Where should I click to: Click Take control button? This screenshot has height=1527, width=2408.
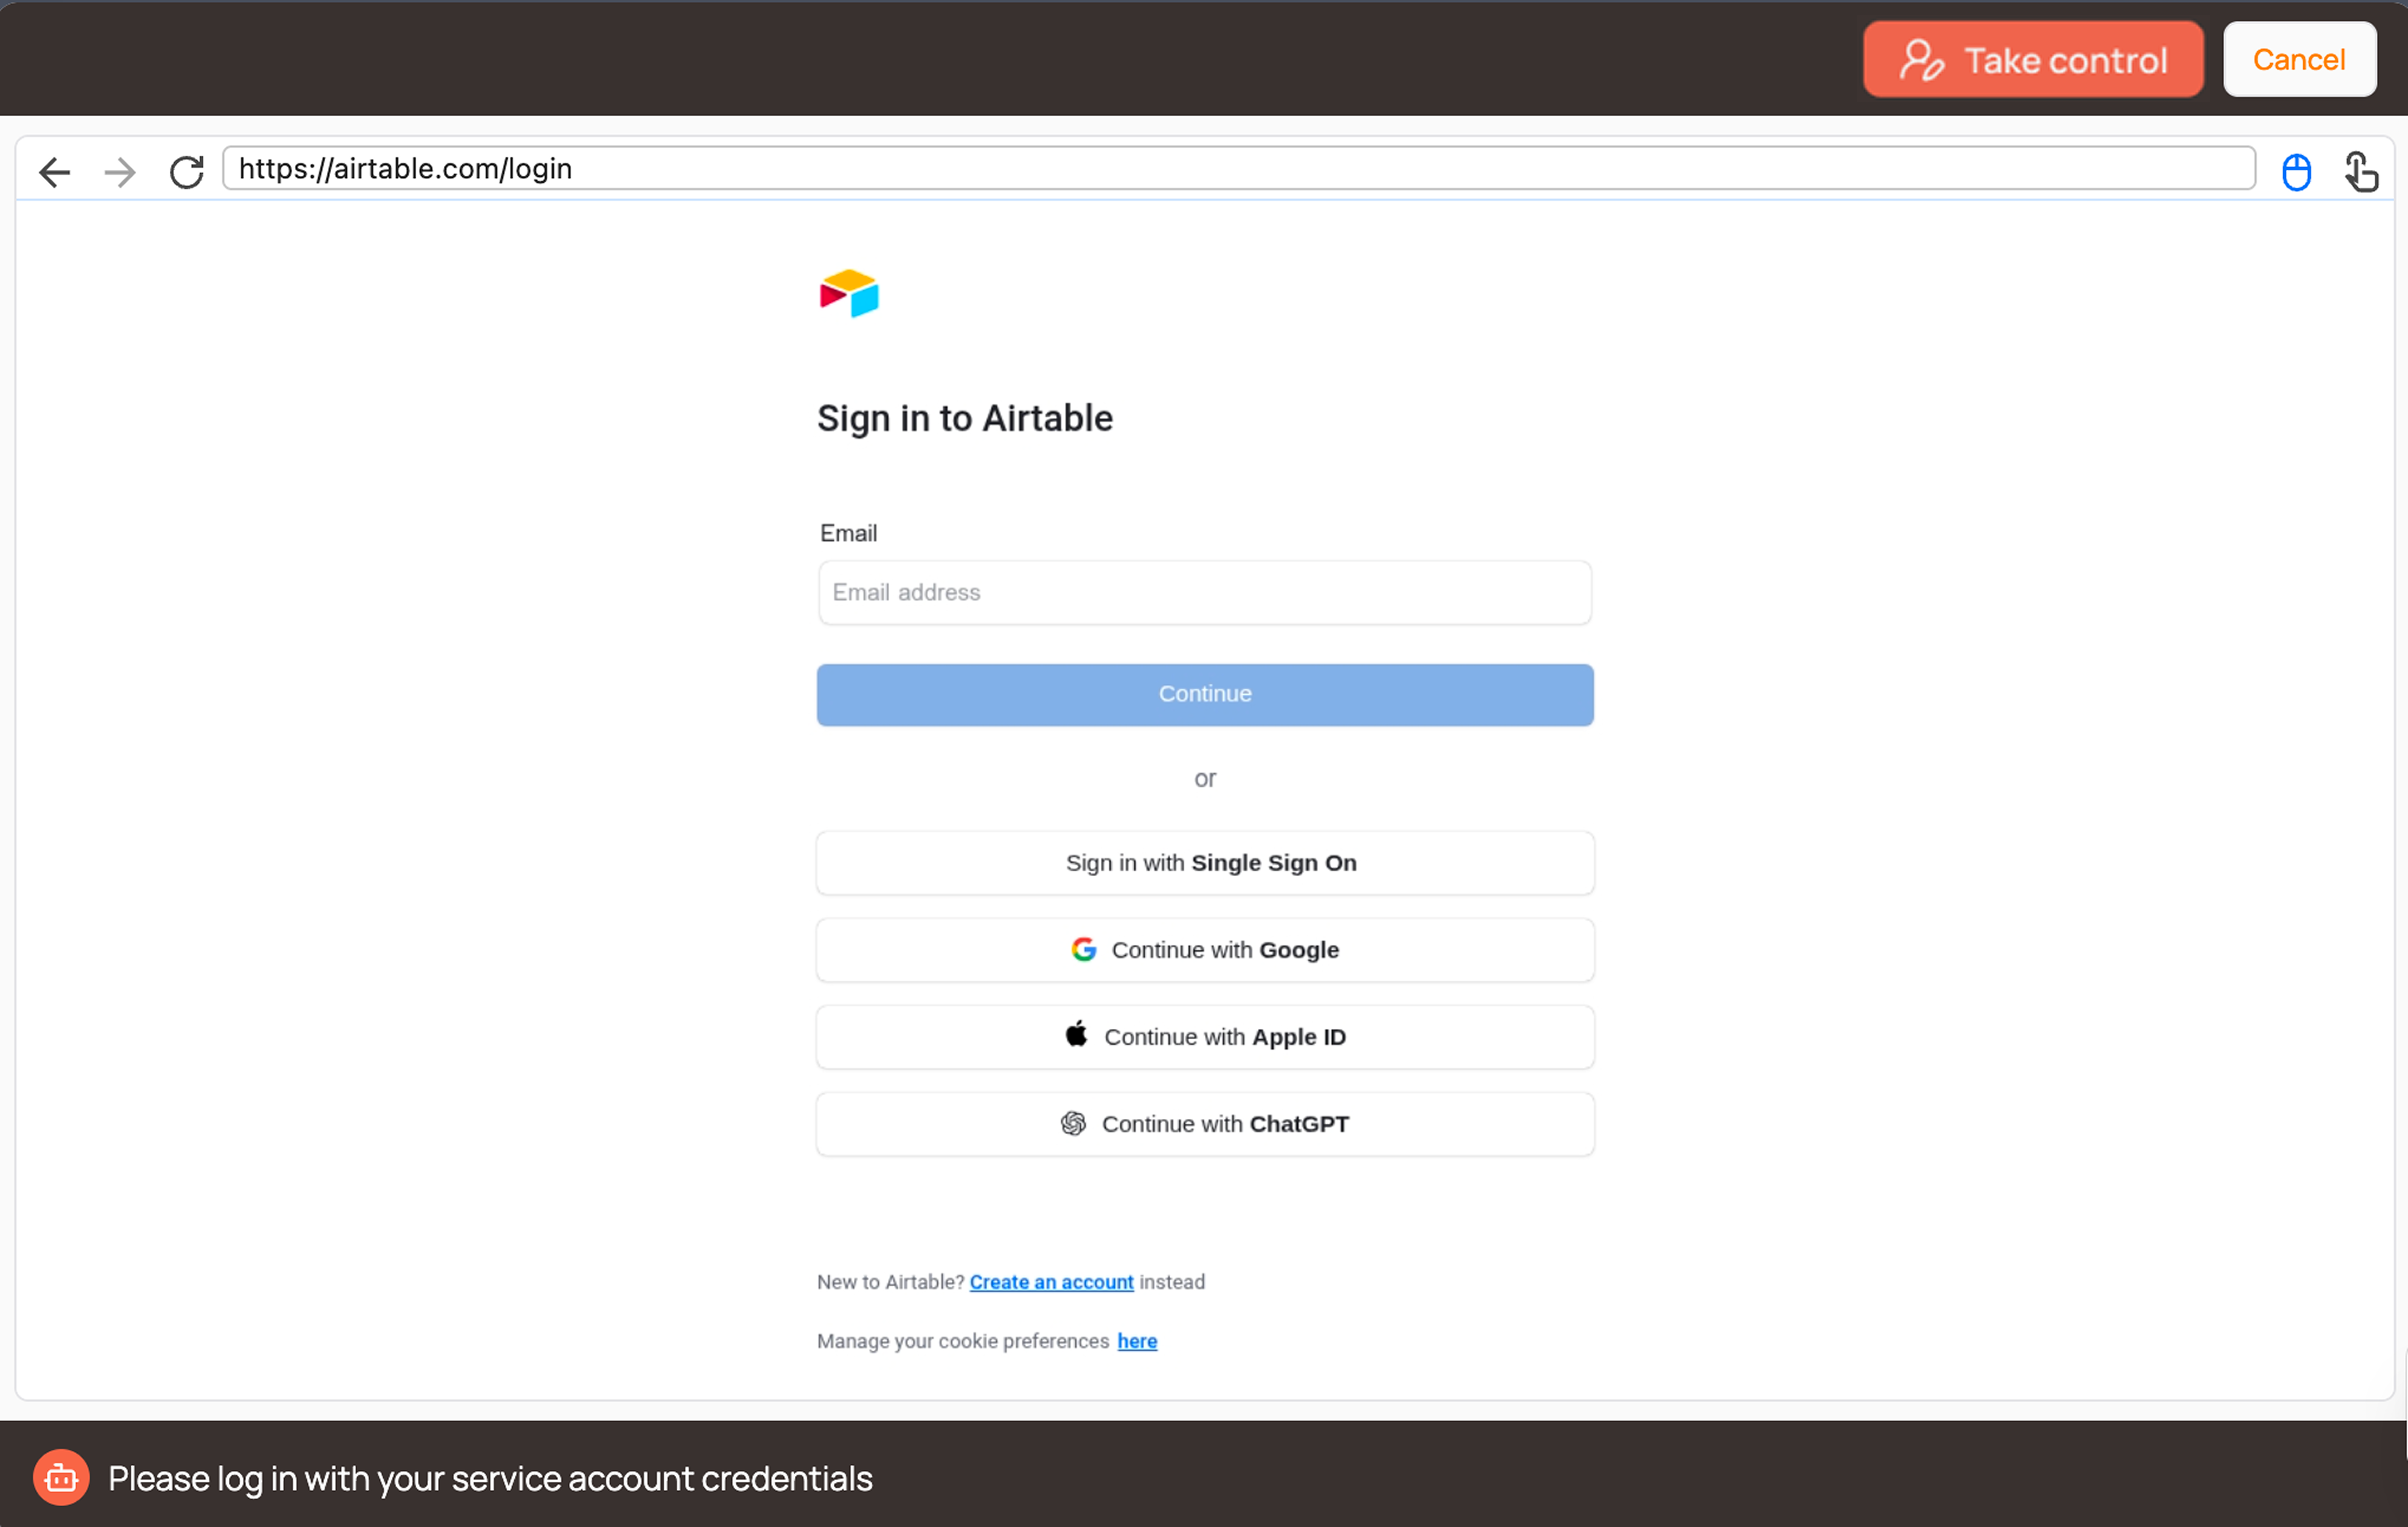pos(2033,60)
